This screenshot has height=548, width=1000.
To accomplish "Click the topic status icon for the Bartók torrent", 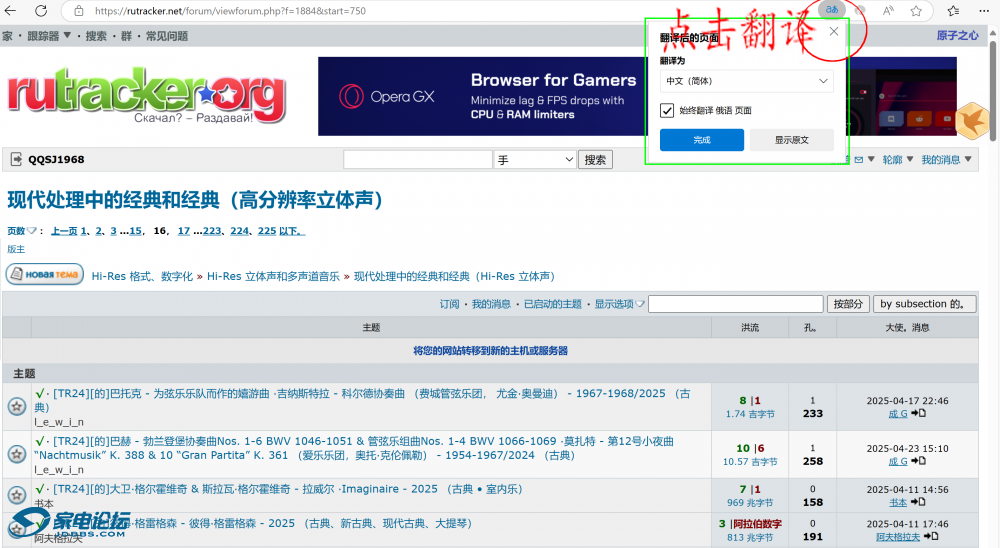I will [x=17, y=407].
